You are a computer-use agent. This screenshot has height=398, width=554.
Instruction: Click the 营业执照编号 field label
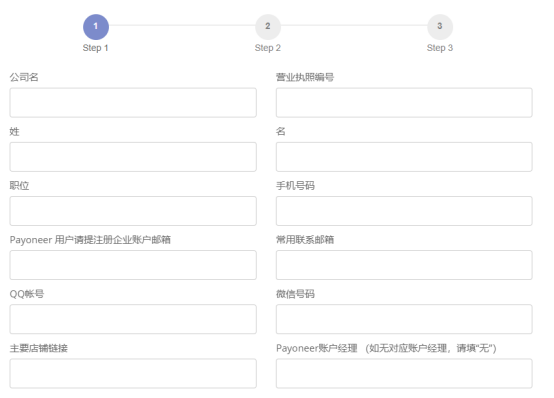click(x=305, y=77)
